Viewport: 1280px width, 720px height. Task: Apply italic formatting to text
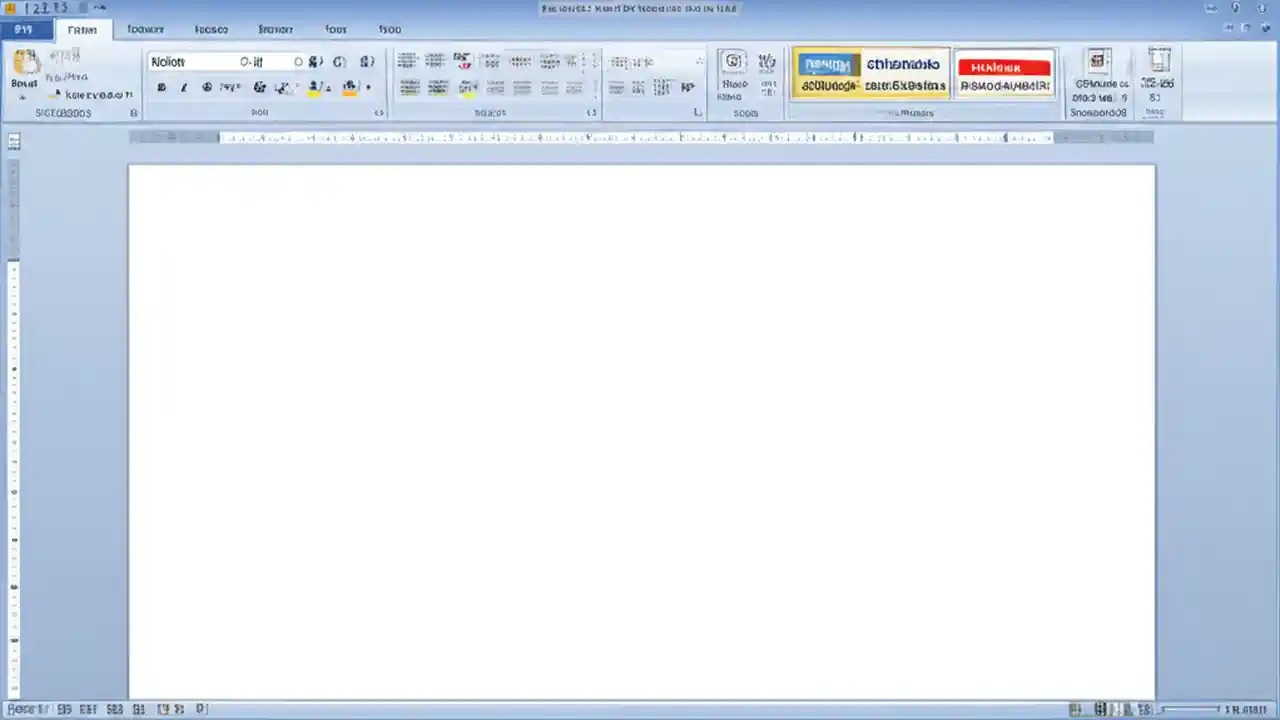[183, 87]
